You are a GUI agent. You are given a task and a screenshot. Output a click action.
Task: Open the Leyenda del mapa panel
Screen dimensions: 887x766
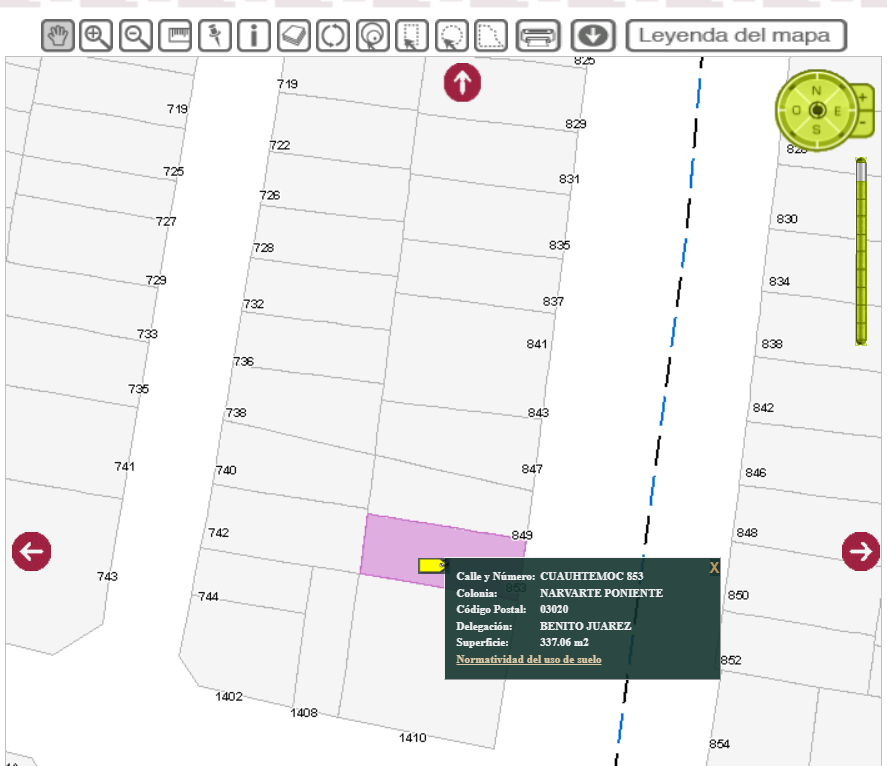(735, 36)
